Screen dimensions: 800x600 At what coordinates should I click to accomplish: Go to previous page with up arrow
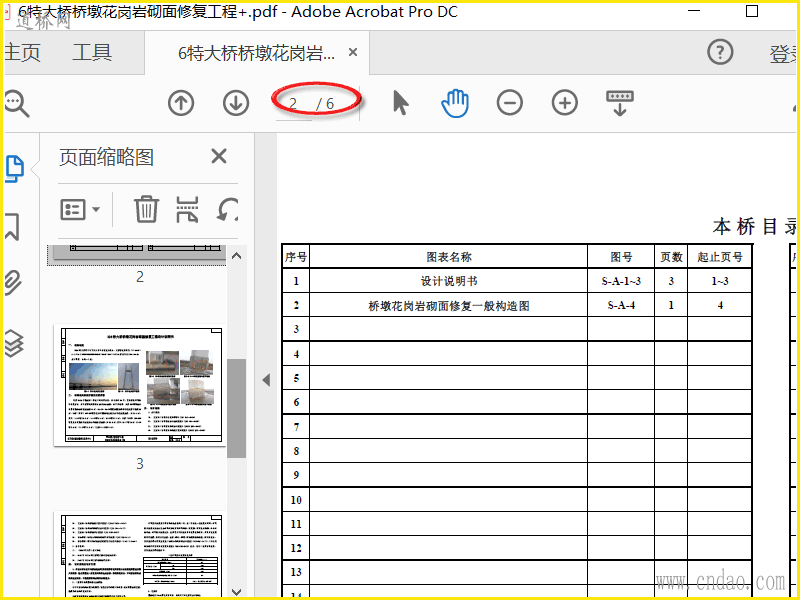[x=181, y=103]
